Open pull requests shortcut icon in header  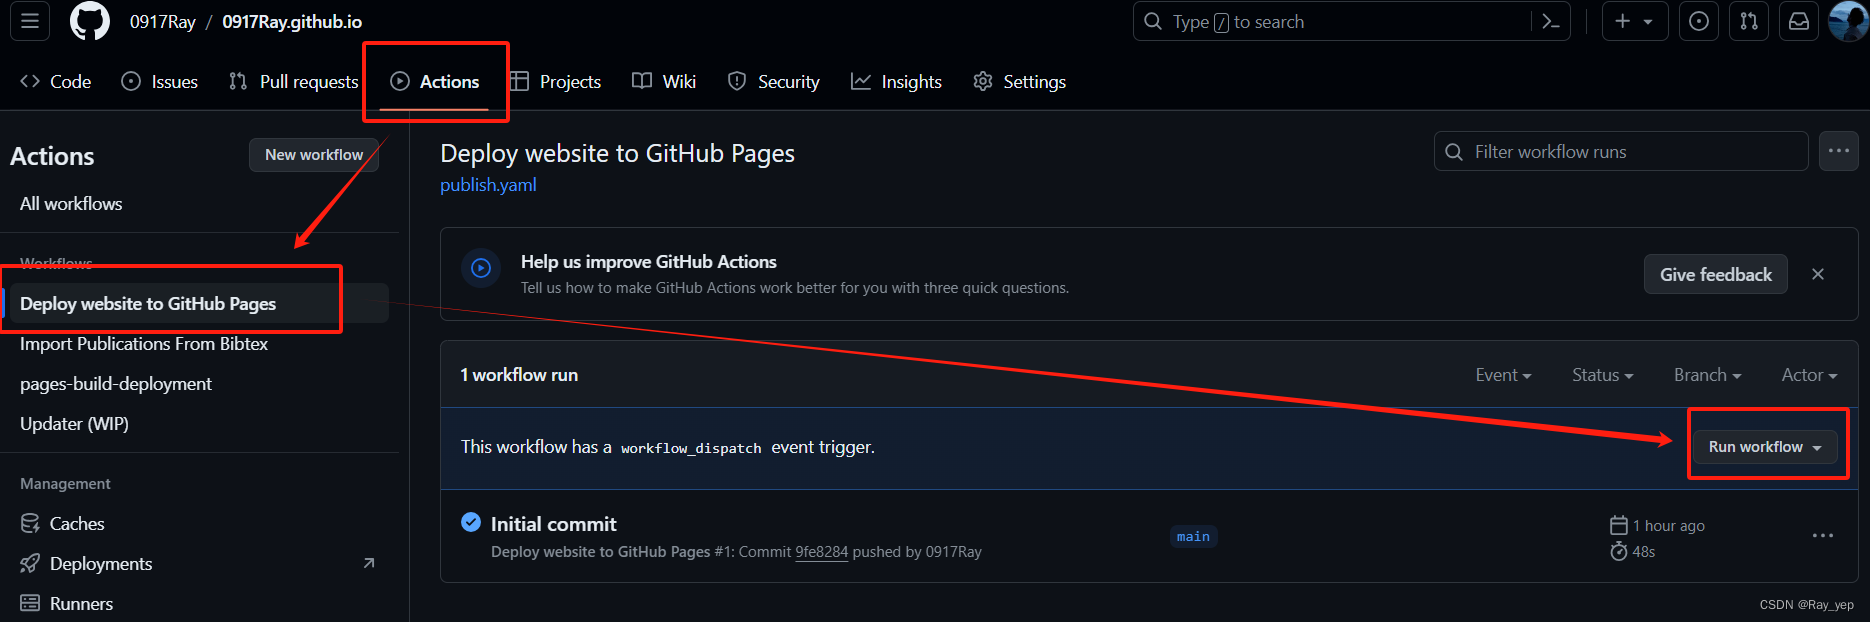pyautogui.click(x=1749, y=21)
